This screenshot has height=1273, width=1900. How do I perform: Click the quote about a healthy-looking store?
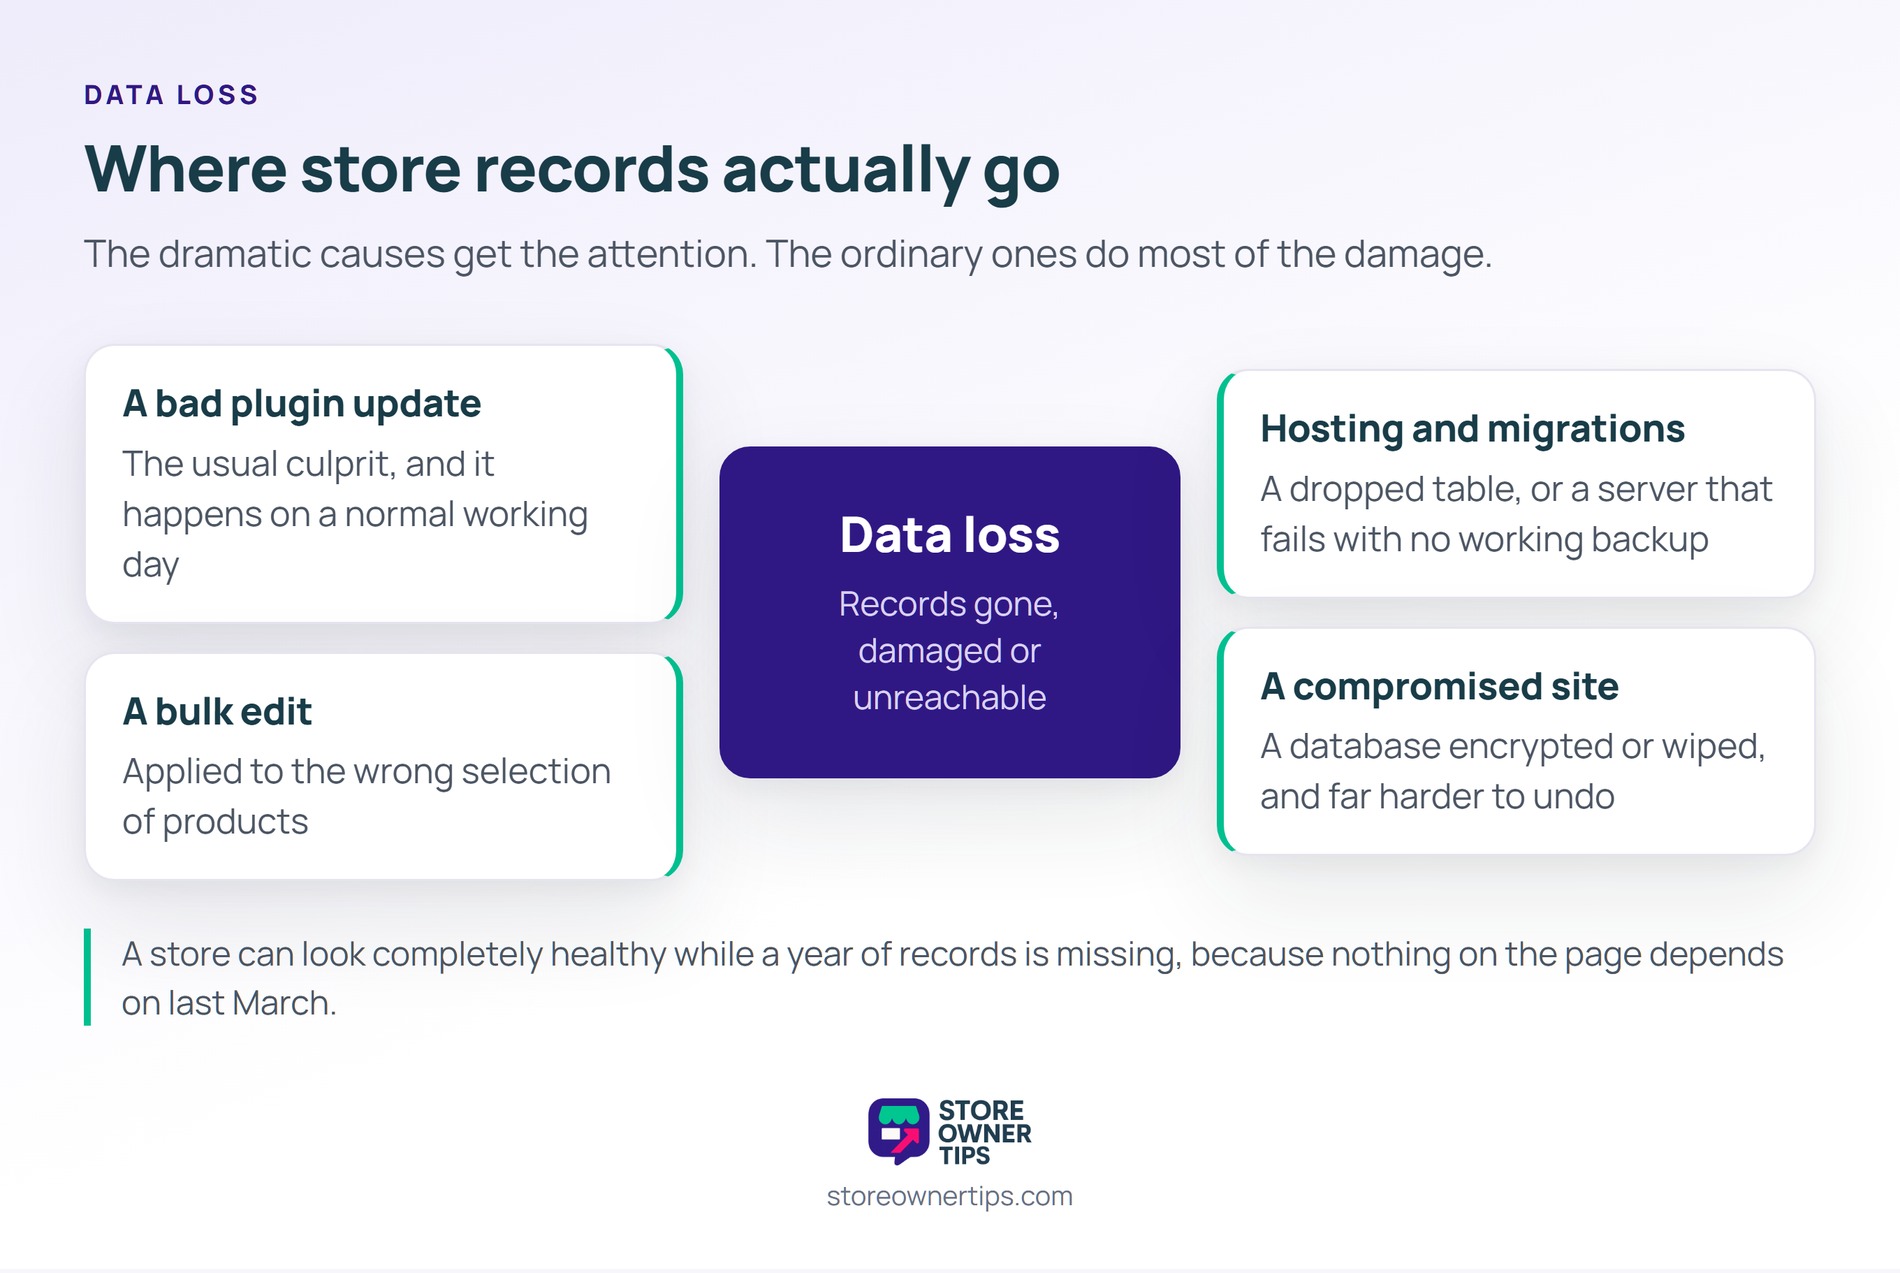coord(952,978)
